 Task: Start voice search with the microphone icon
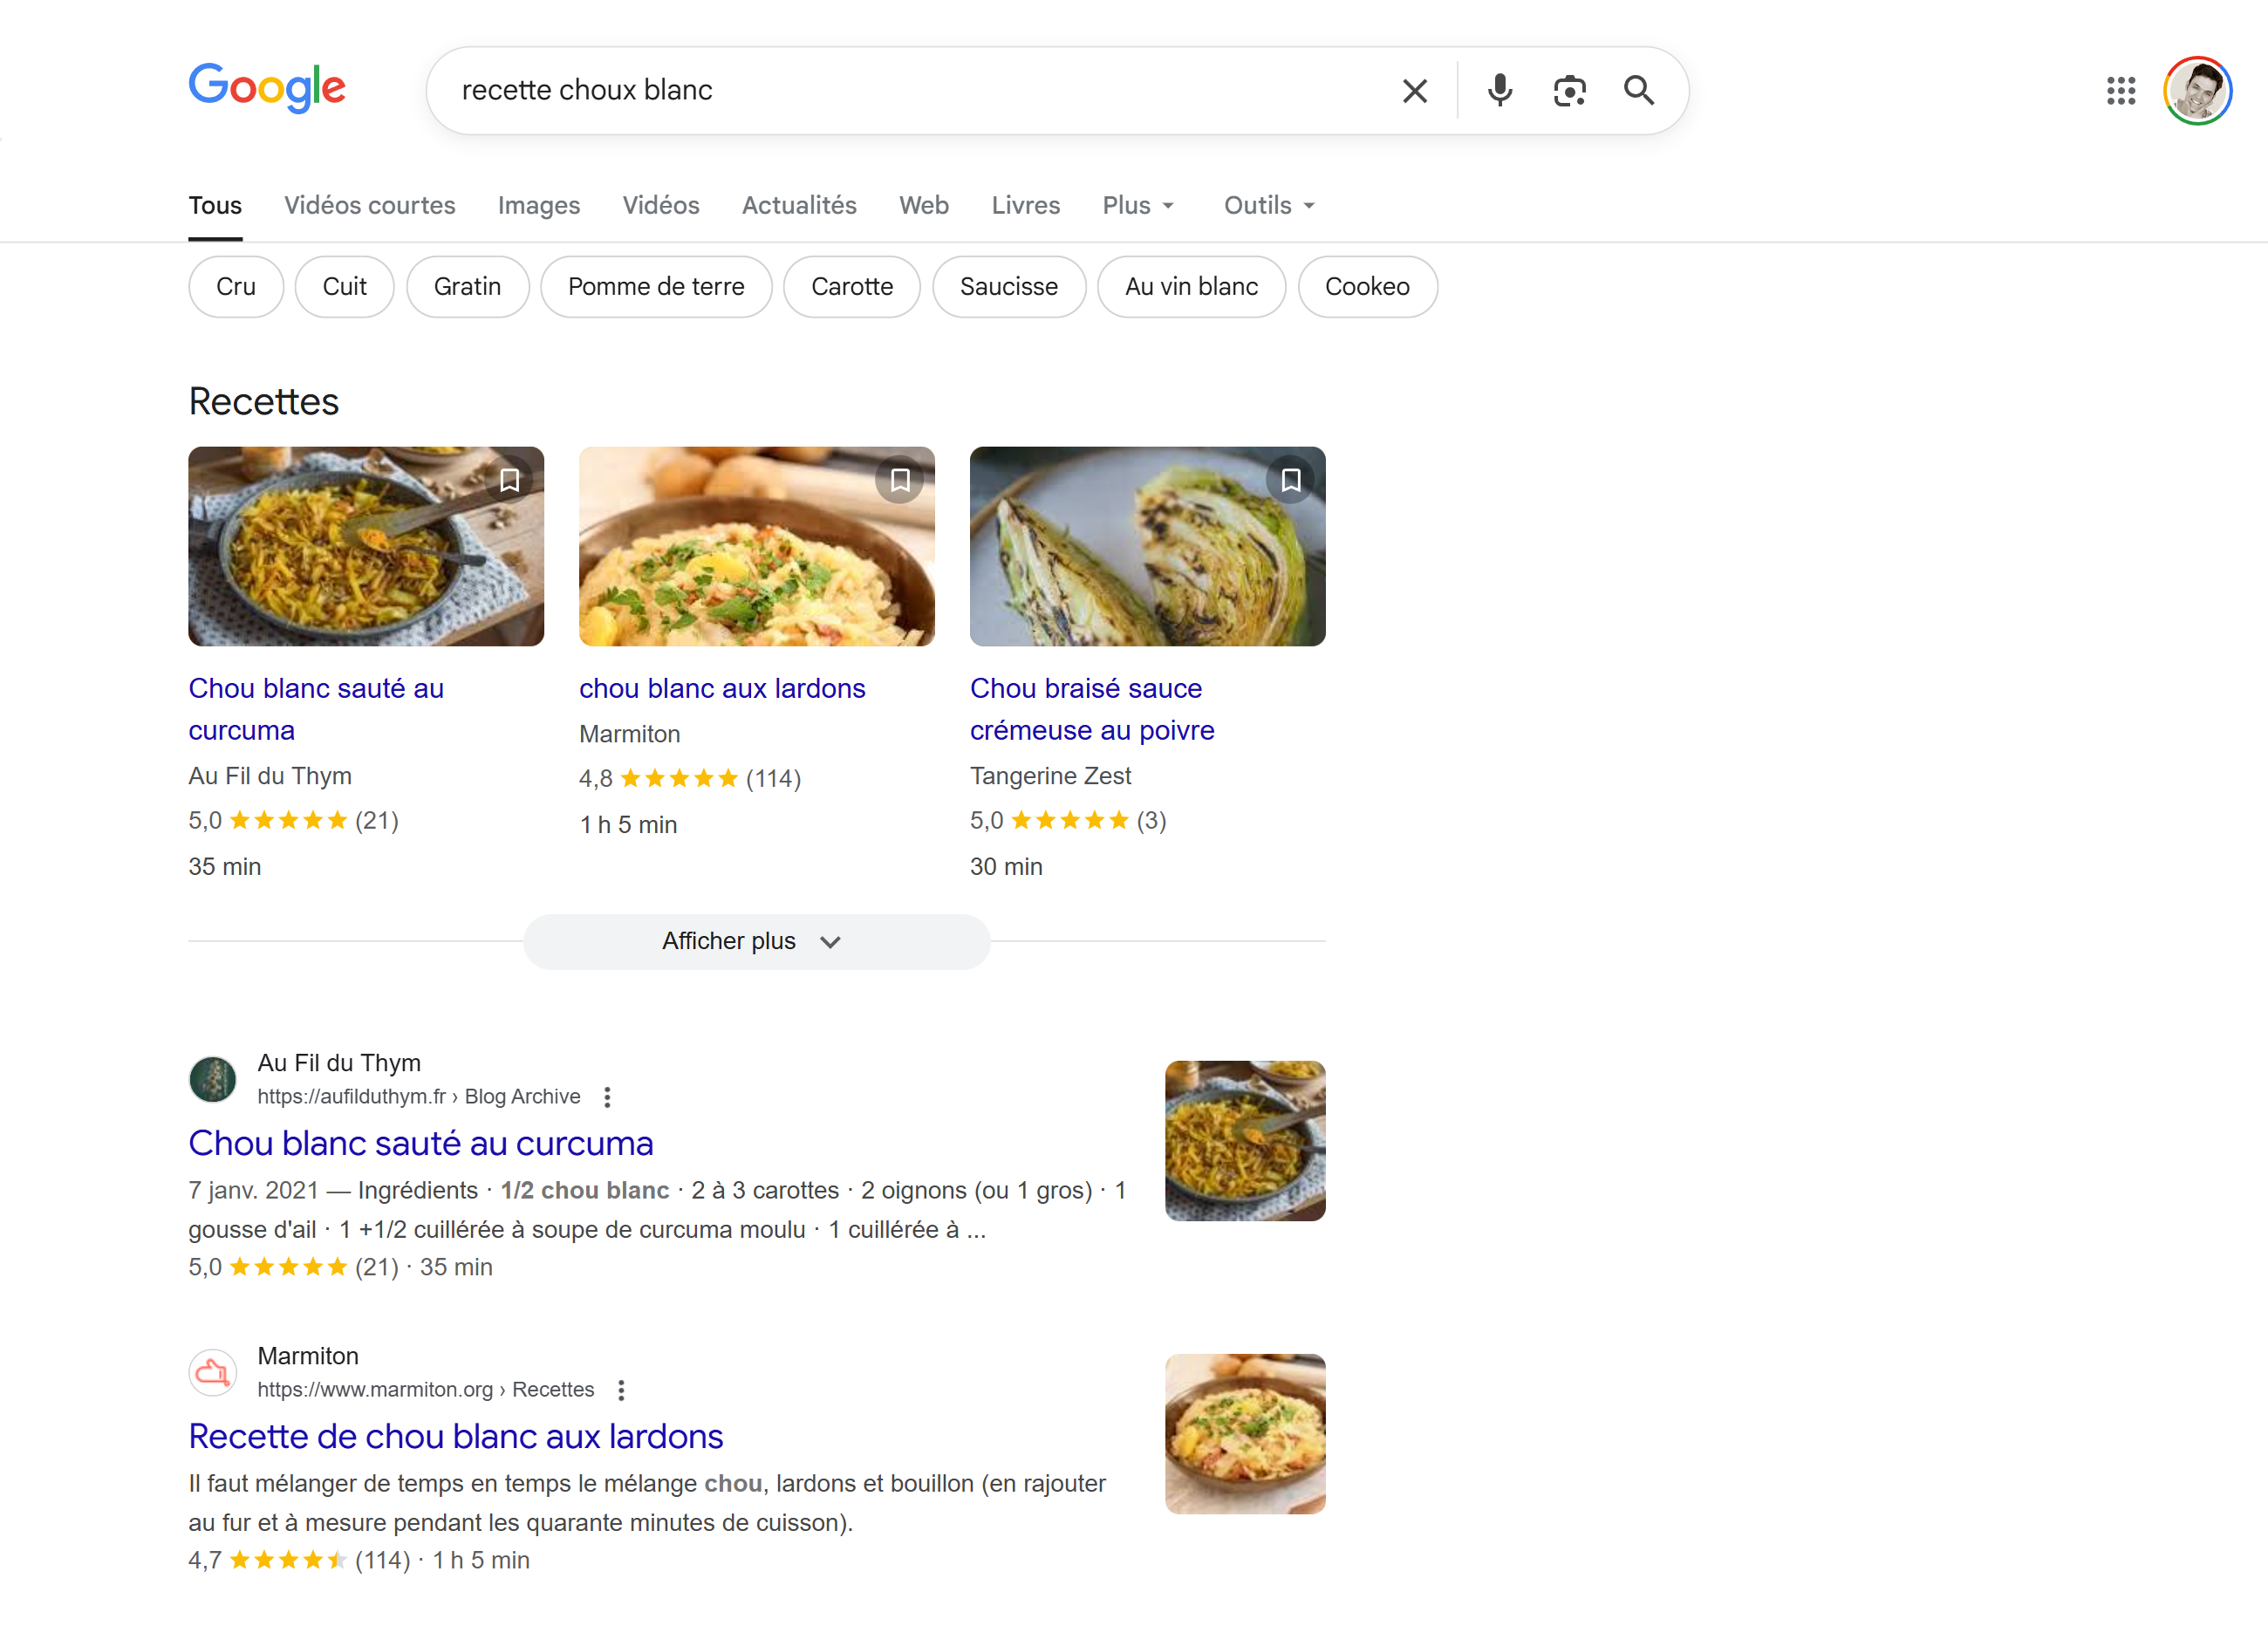click(x=1499, y=91)
